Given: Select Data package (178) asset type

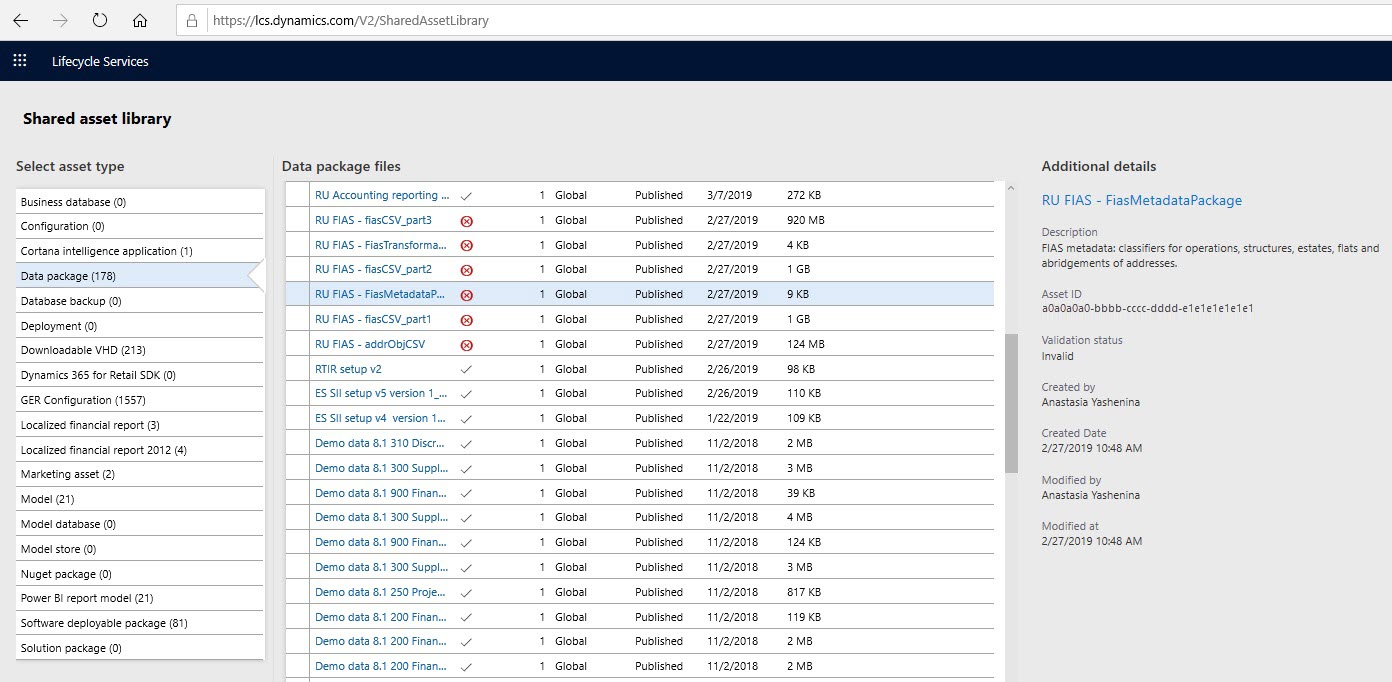Looking at the screenshot, I should (140, 276).
